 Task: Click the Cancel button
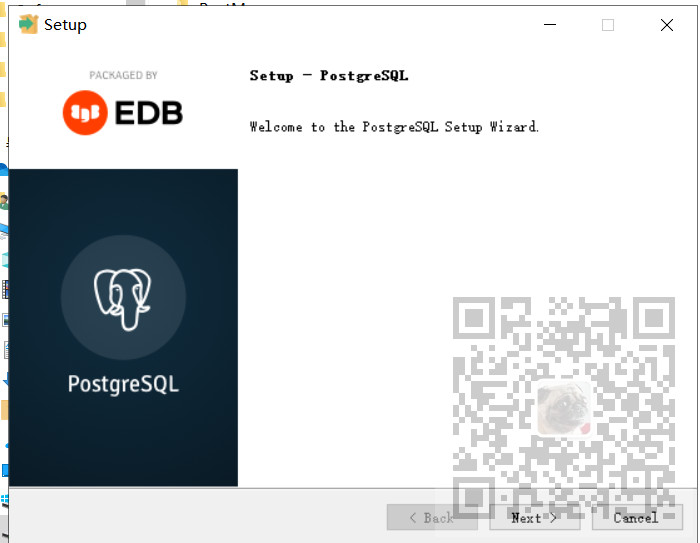637,518
